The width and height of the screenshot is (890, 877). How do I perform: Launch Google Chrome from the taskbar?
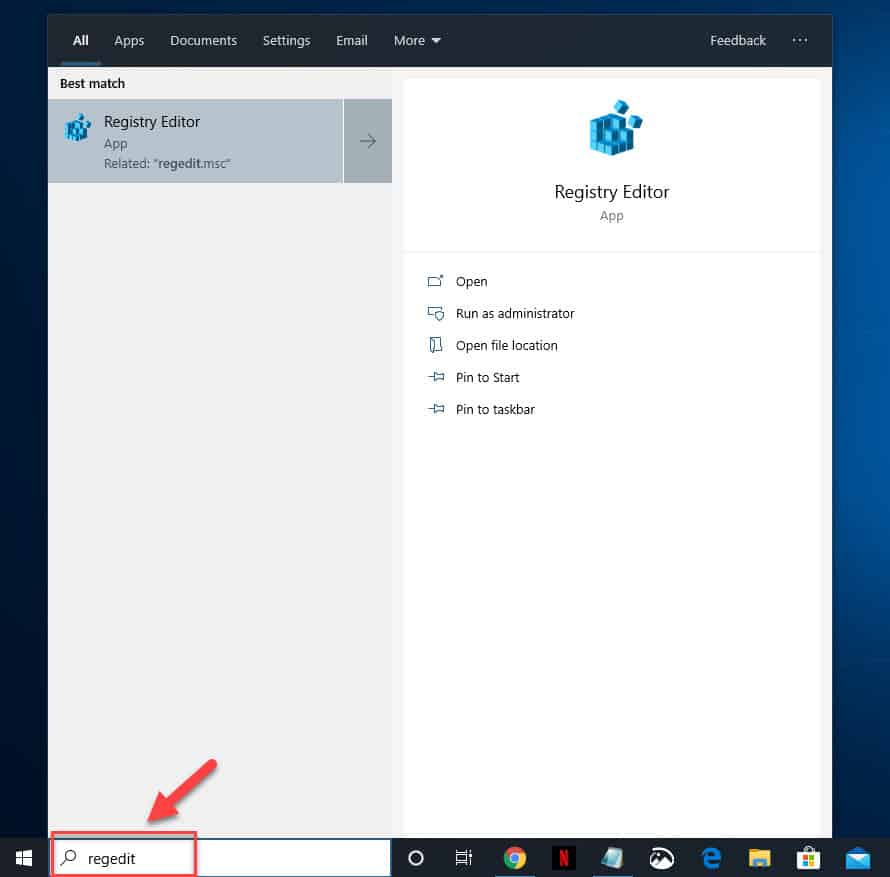(x=514, y=858)
